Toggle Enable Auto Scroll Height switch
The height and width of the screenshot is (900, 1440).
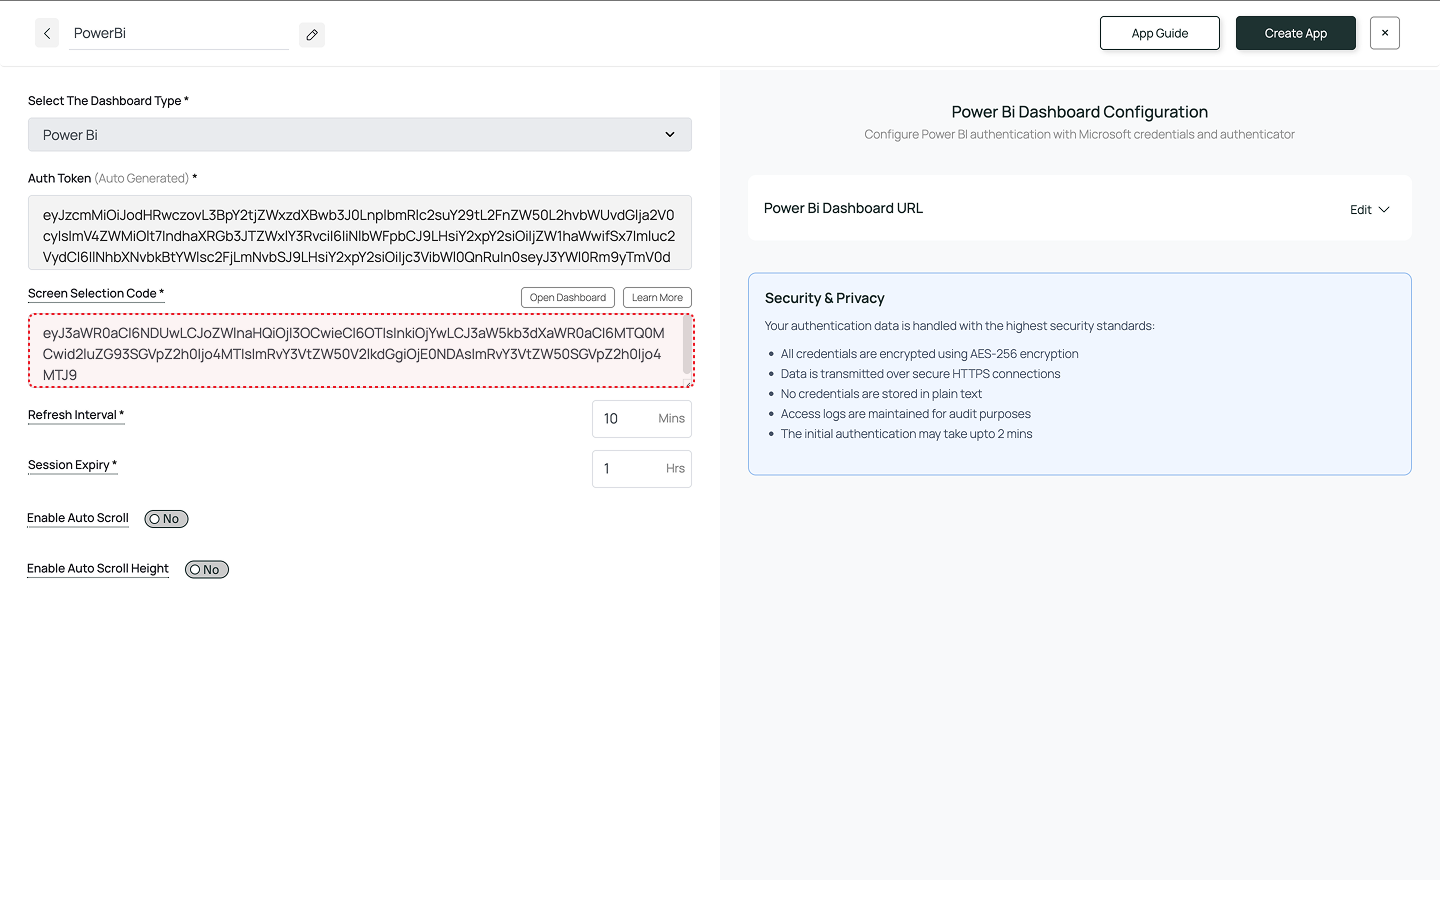[207, 570]
